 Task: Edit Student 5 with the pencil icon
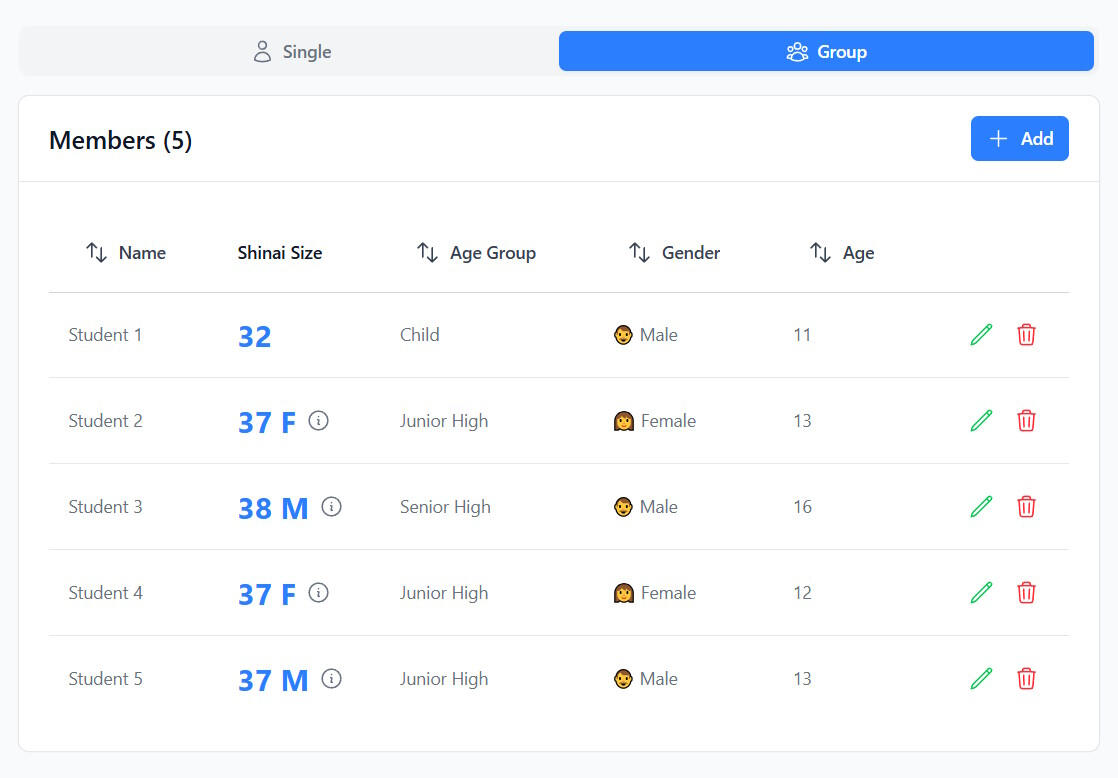point(981,679)
